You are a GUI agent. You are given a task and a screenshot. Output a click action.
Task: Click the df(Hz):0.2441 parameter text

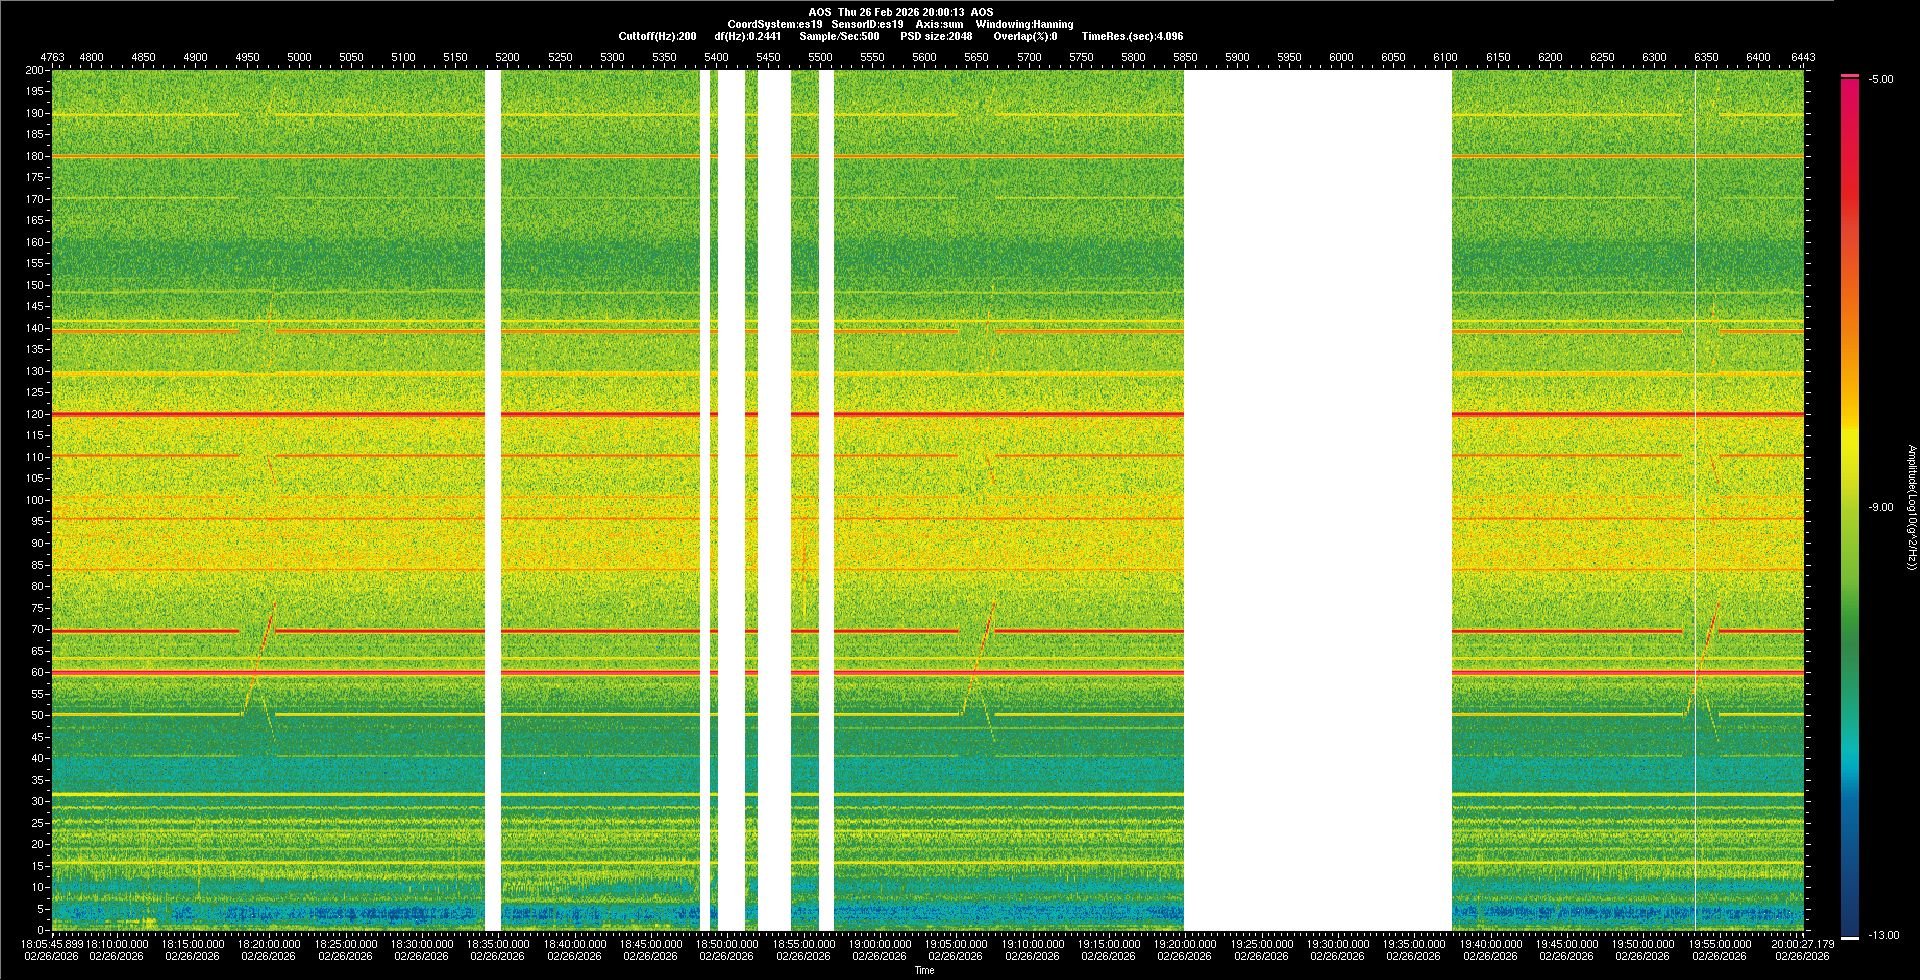coord(747,36)
